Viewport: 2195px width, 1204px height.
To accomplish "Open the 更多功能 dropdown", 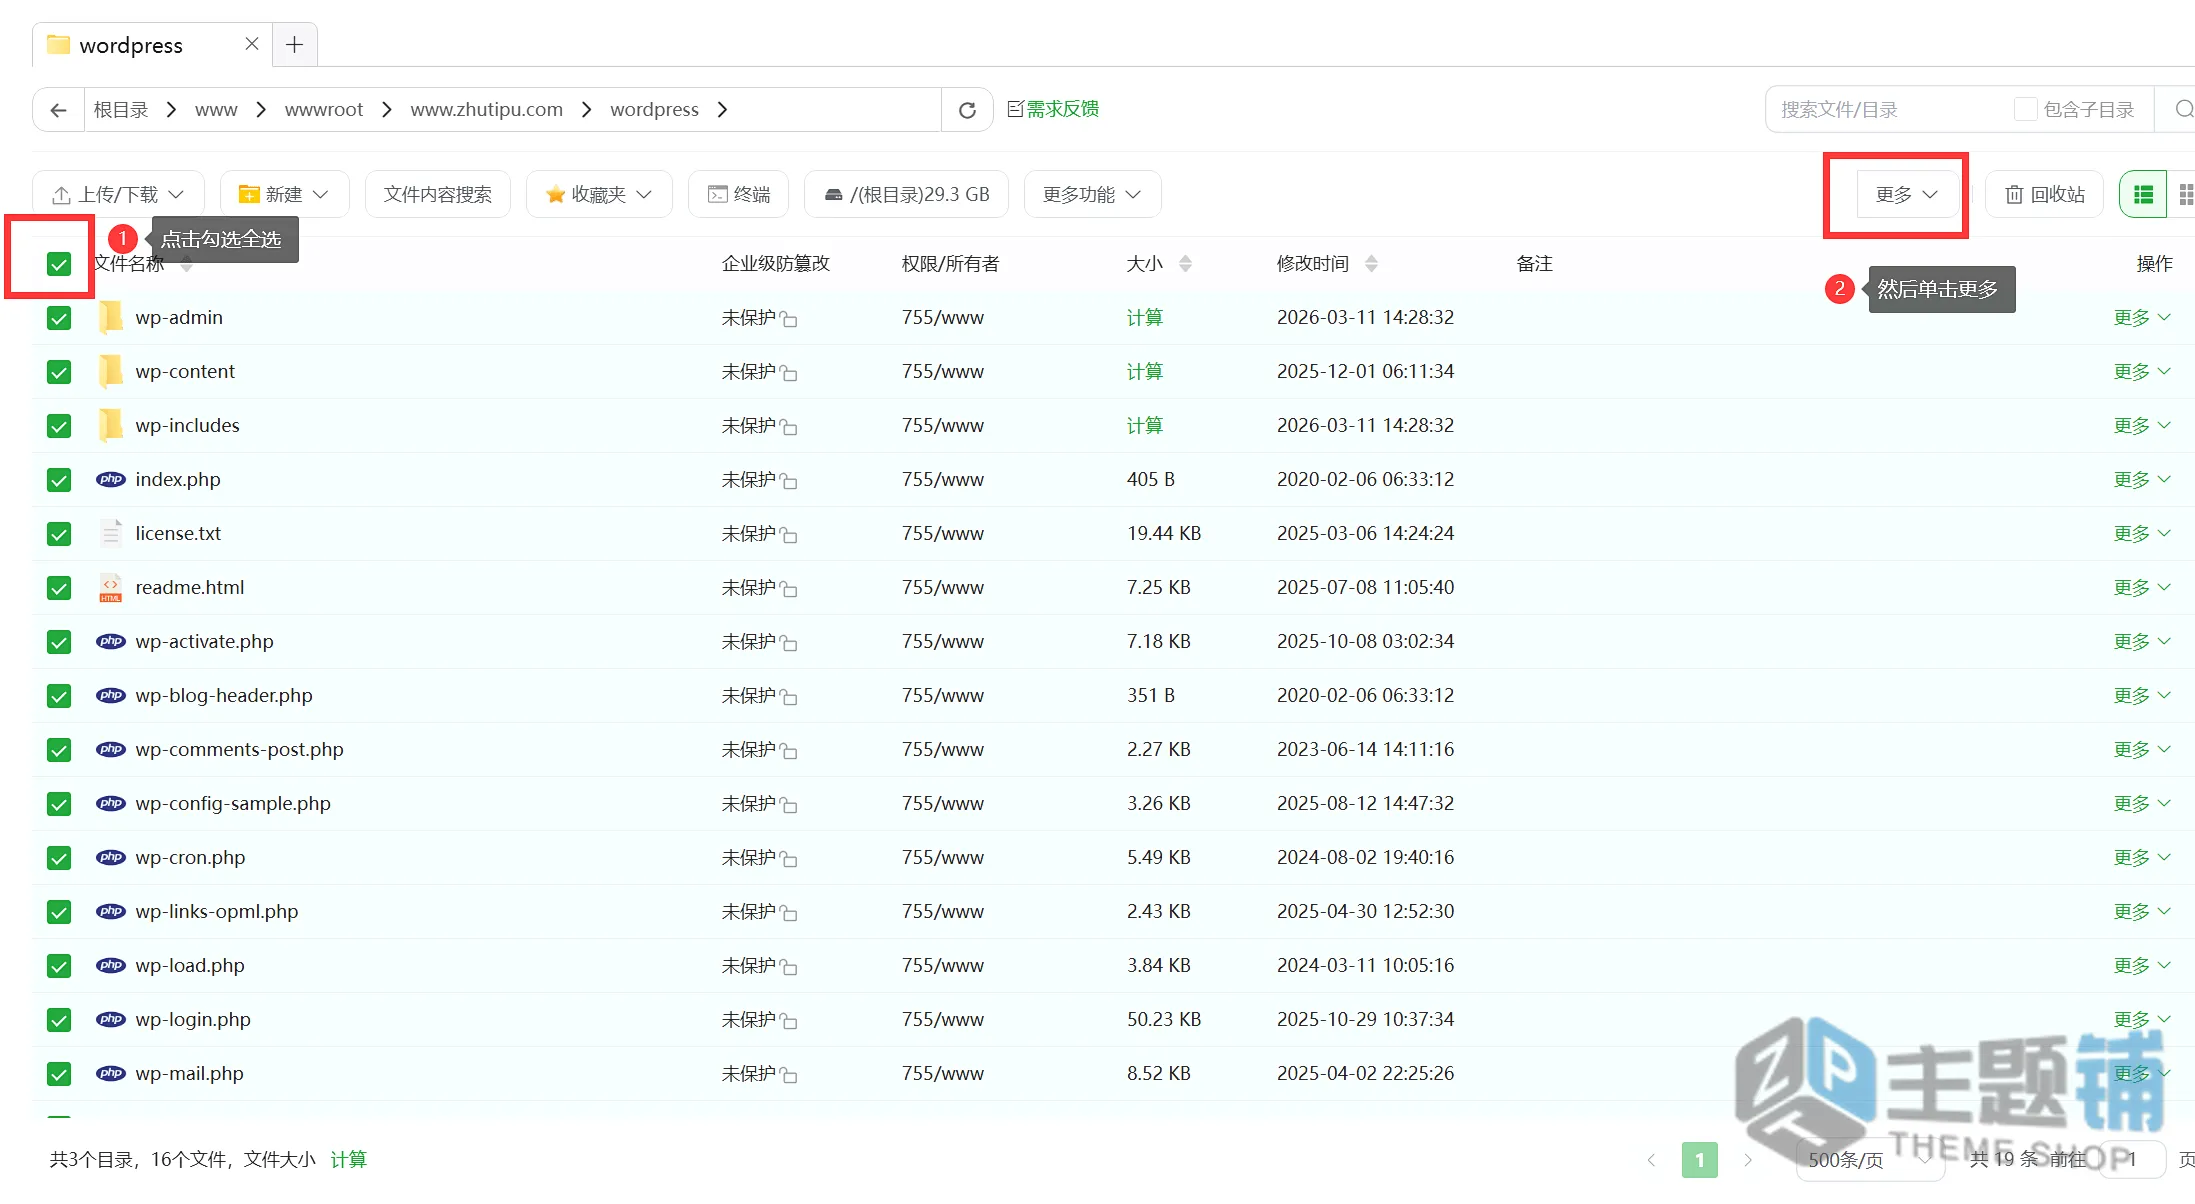I will coord(1092,194).
